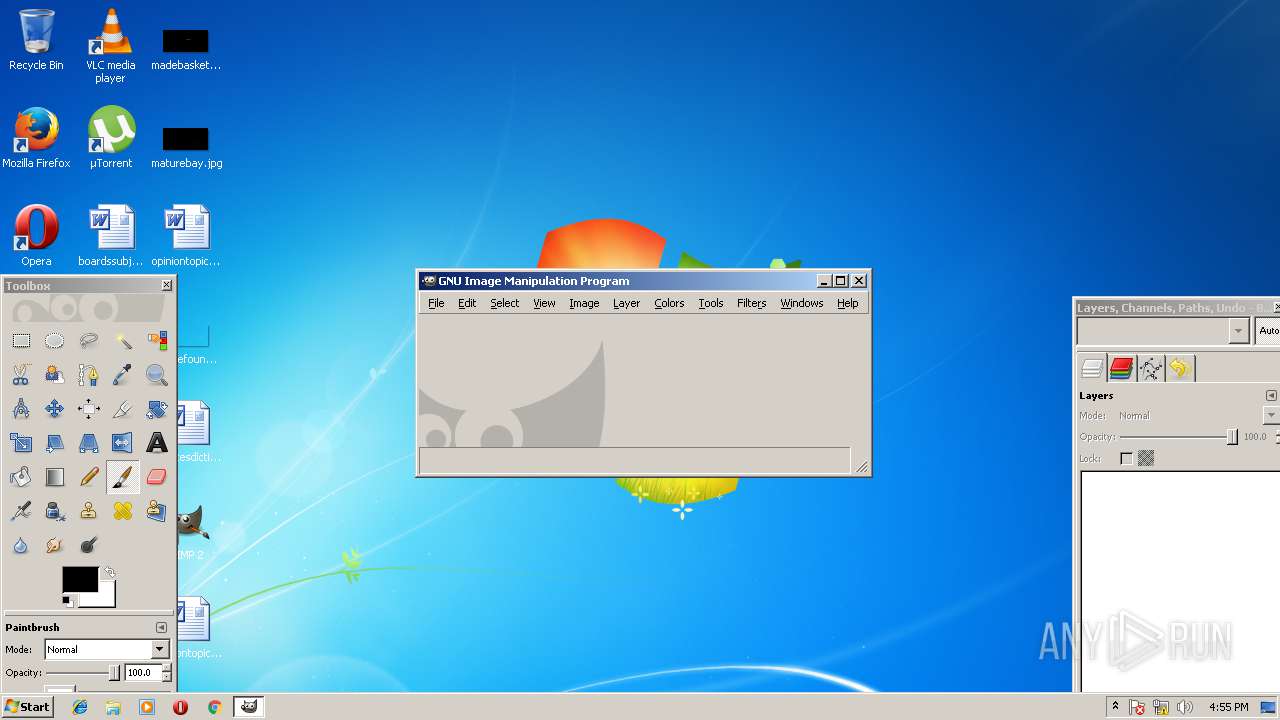Open Google Chrome from the taskbar
The width and height of the screenshot is (1280, 720).
214,707
